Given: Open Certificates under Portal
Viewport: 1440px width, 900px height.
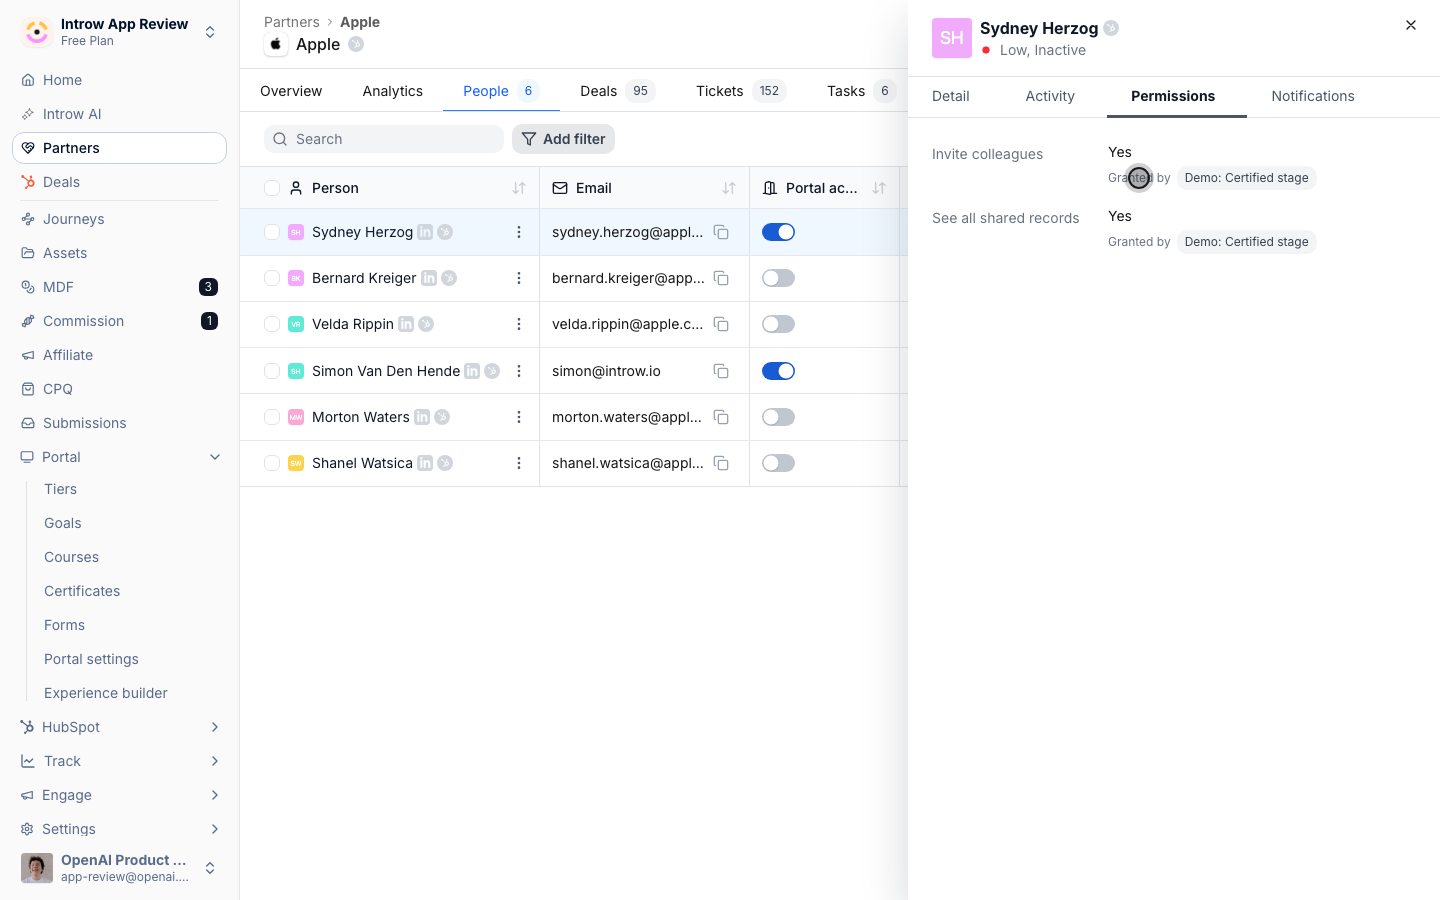Looking at the screenshot, I should 82,591.
